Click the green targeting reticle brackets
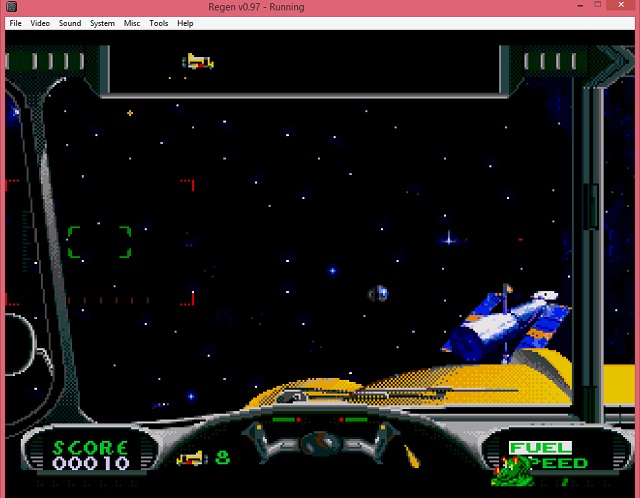The height and width of the screenshot is (498, 640). [99, 242]
